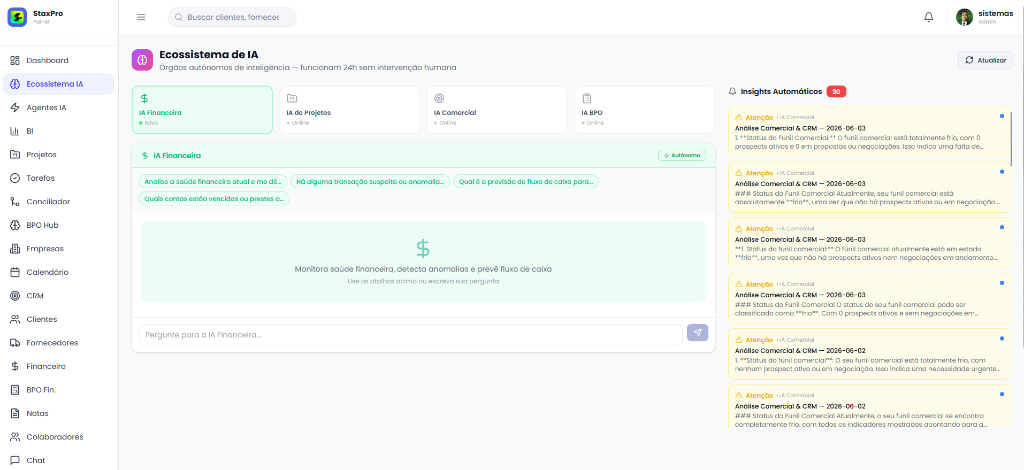The width and height of the screenshot is (1024, 470).
Task: Choose 'Há alguma transação suspeita' prompt chip
Action: [370, 181]
